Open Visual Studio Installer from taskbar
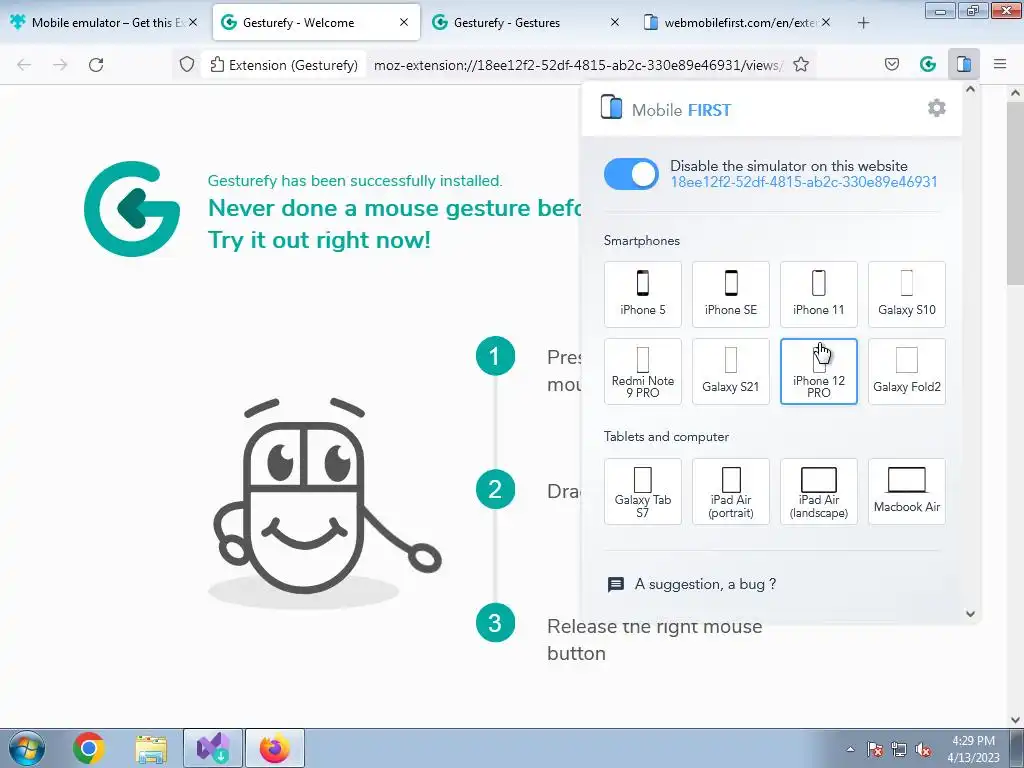The image size is (1024, 768). [x=213, y=748]
